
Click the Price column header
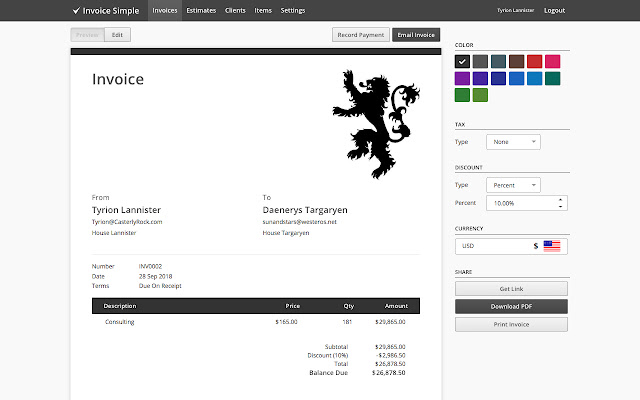(292, 306)
